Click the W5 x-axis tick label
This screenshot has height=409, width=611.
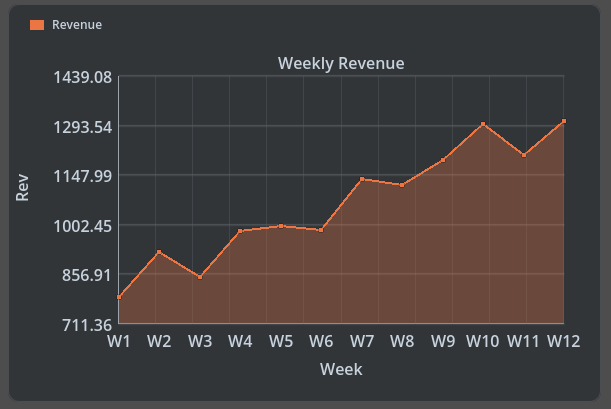[281, 342]
